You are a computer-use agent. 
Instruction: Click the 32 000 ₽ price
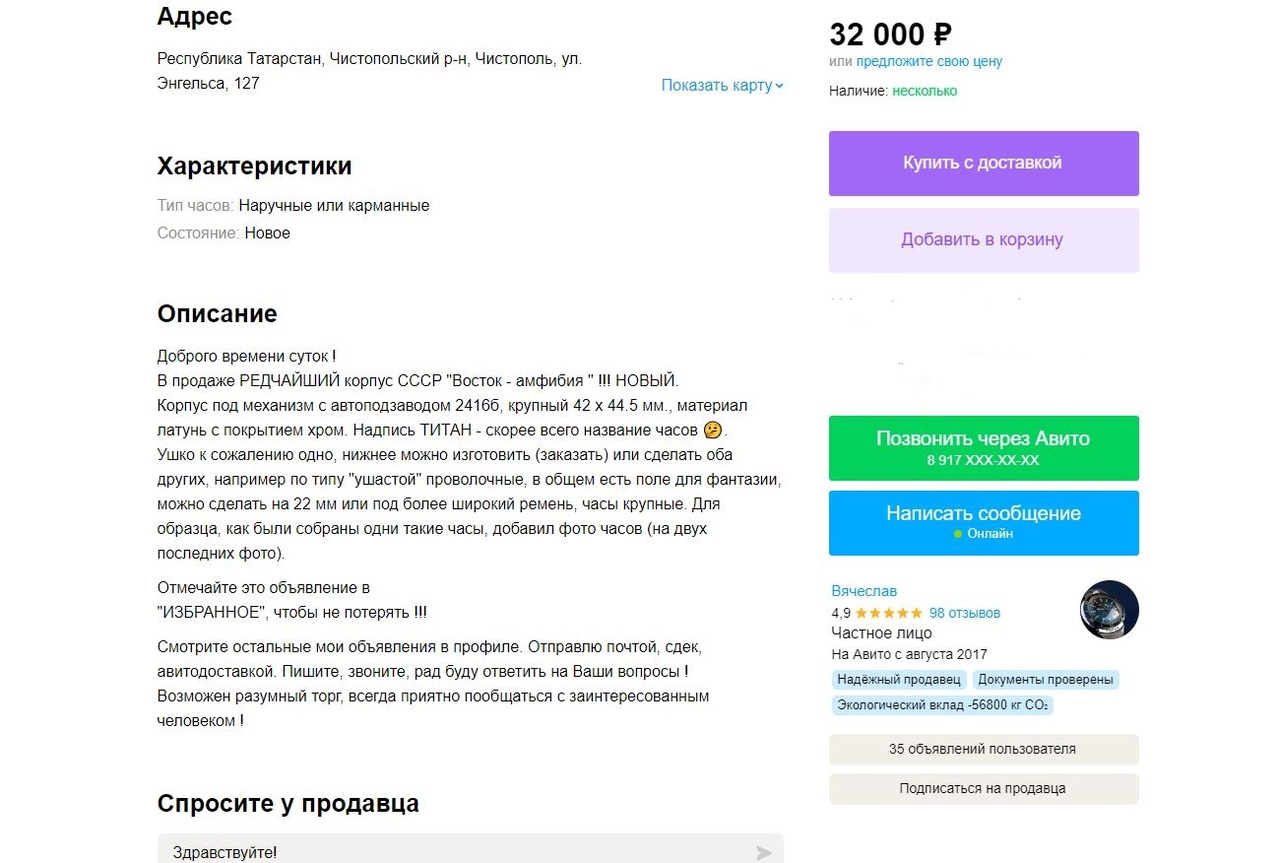pyautogui.click(x=890, y=35)
